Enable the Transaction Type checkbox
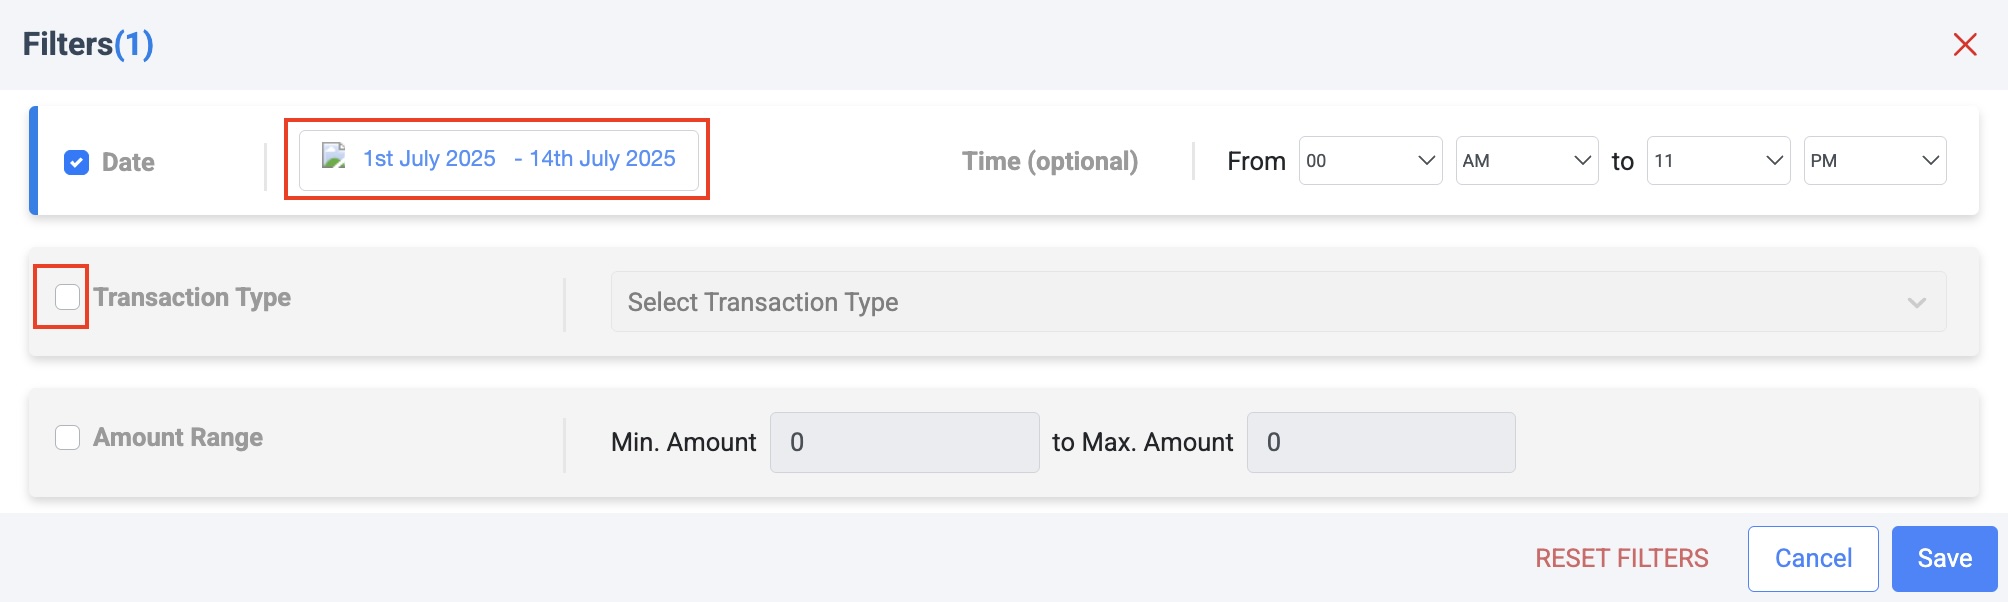Viewport: 2008px width, 602px height. pyautogui.click(x=67, y=297)
